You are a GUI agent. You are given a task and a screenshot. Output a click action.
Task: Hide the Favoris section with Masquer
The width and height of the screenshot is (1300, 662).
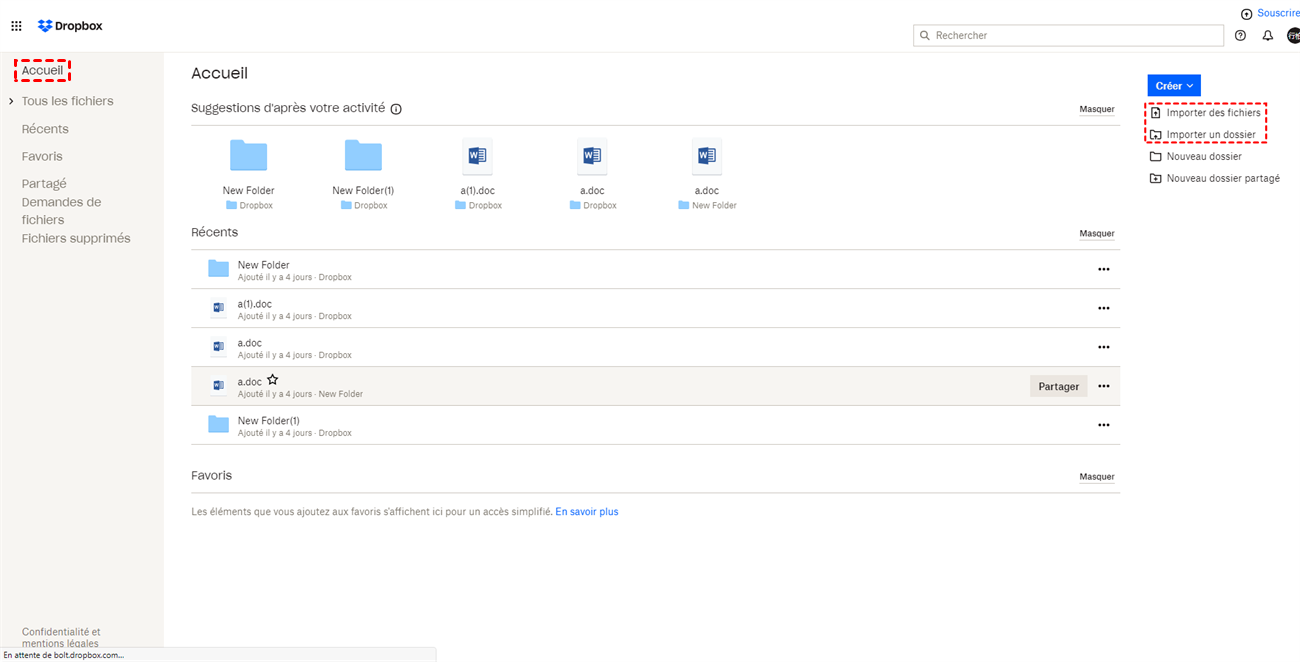click(x=1096, y=477)
